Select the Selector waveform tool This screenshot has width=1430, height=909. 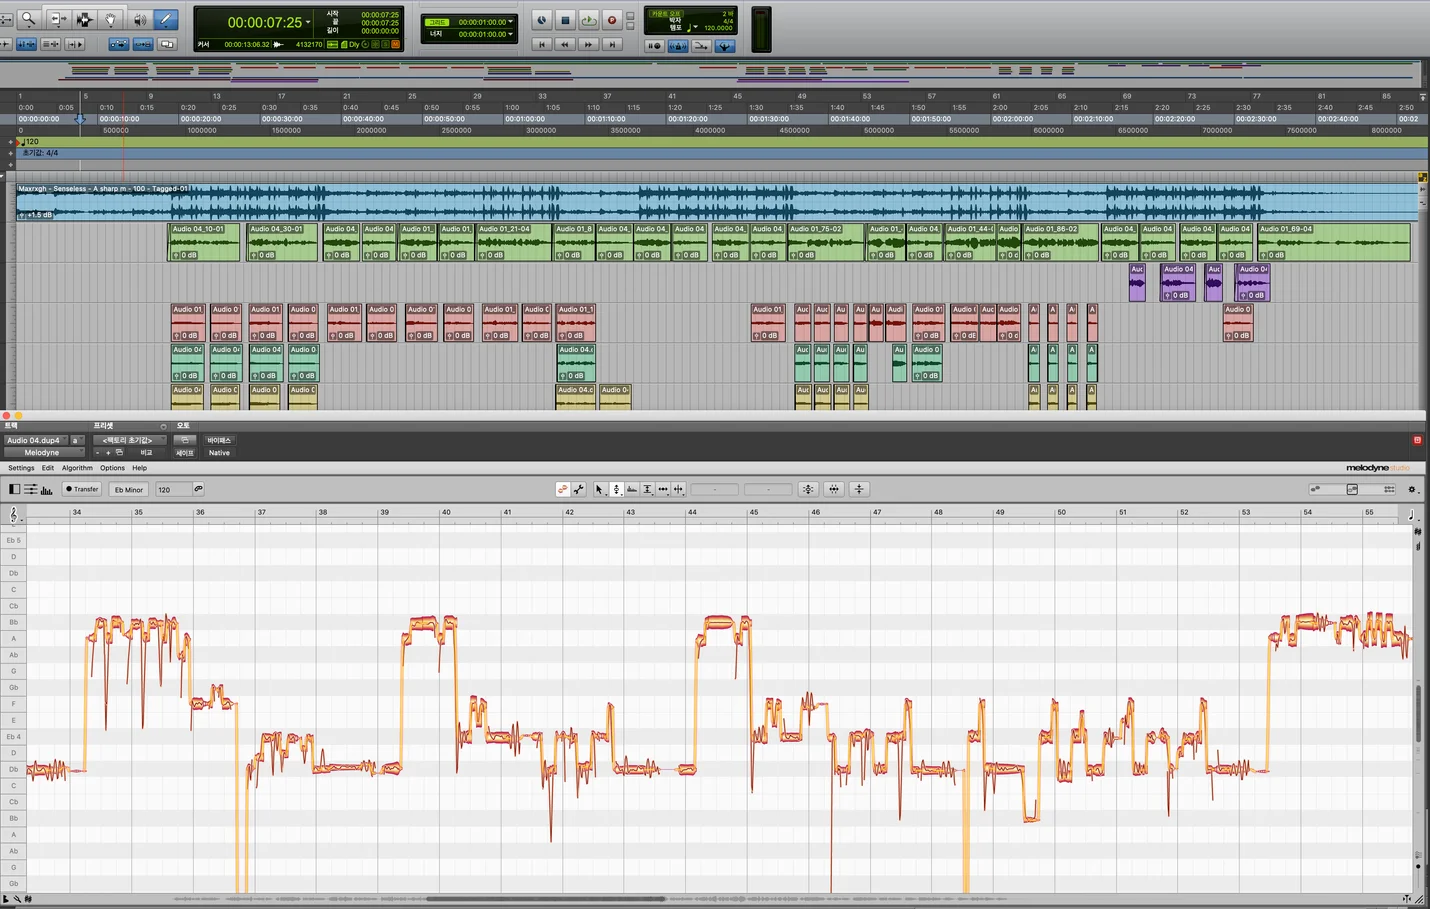85,19
